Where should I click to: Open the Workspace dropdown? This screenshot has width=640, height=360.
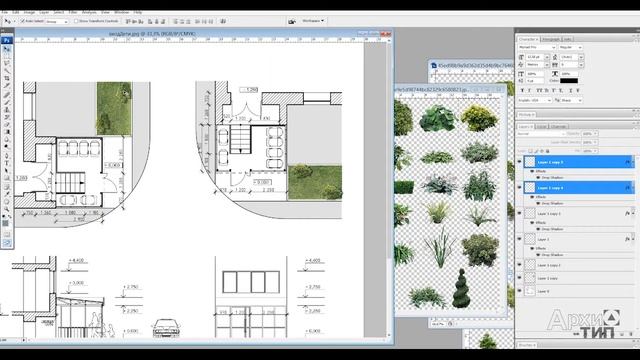tap(313, 21)
